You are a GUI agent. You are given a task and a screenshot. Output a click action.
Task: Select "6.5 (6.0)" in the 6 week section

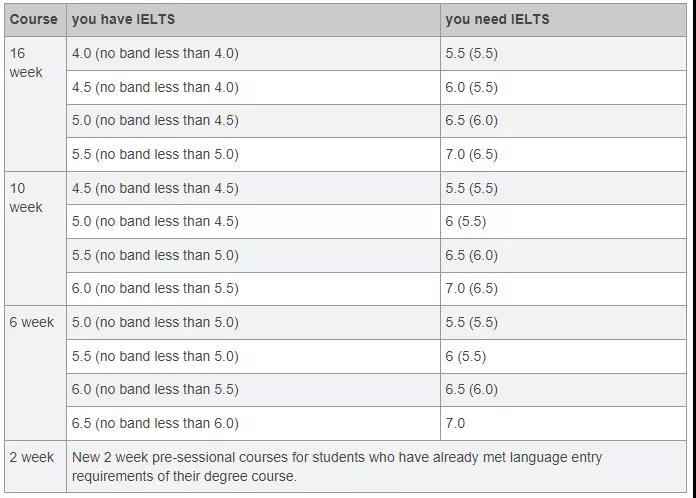click(471, 389)
